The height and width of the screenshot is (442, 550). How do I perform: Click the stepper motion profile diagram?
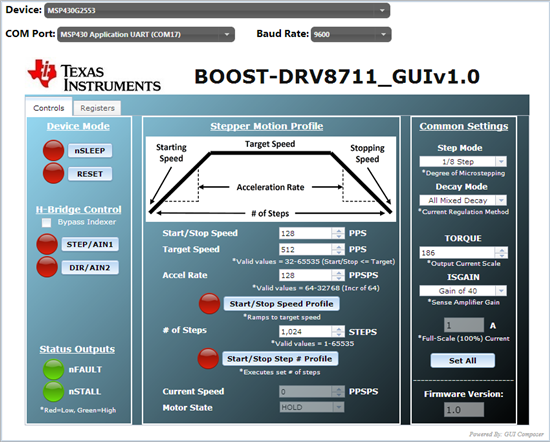pos(271,179)
